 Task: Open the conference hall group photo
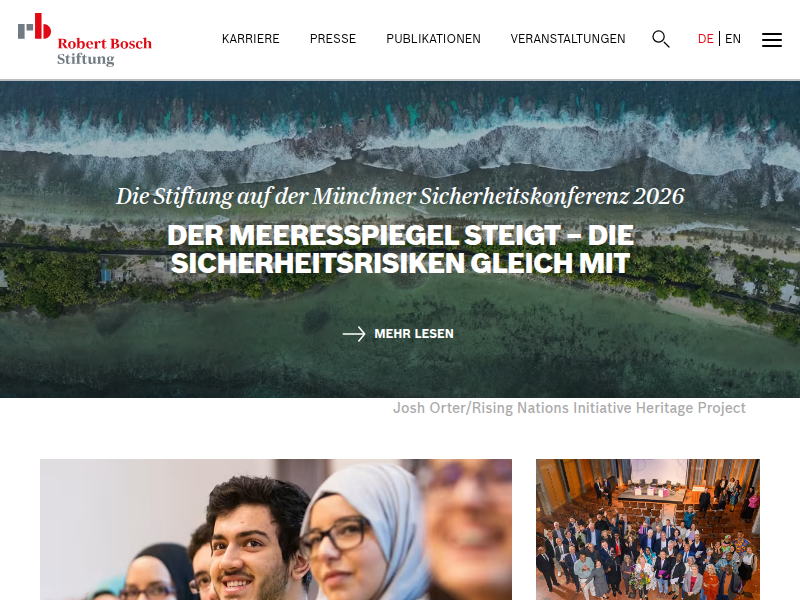[x=647, y=529]
